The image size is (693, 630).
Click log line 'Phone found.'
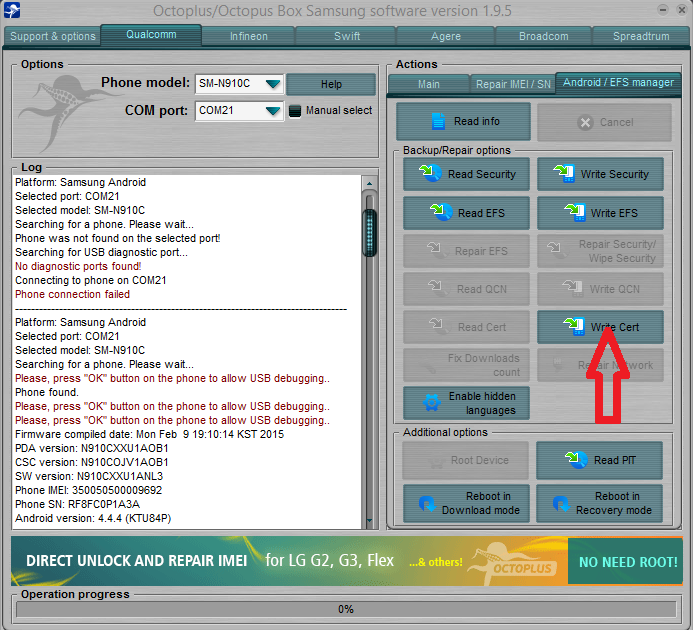click(47, 392)
